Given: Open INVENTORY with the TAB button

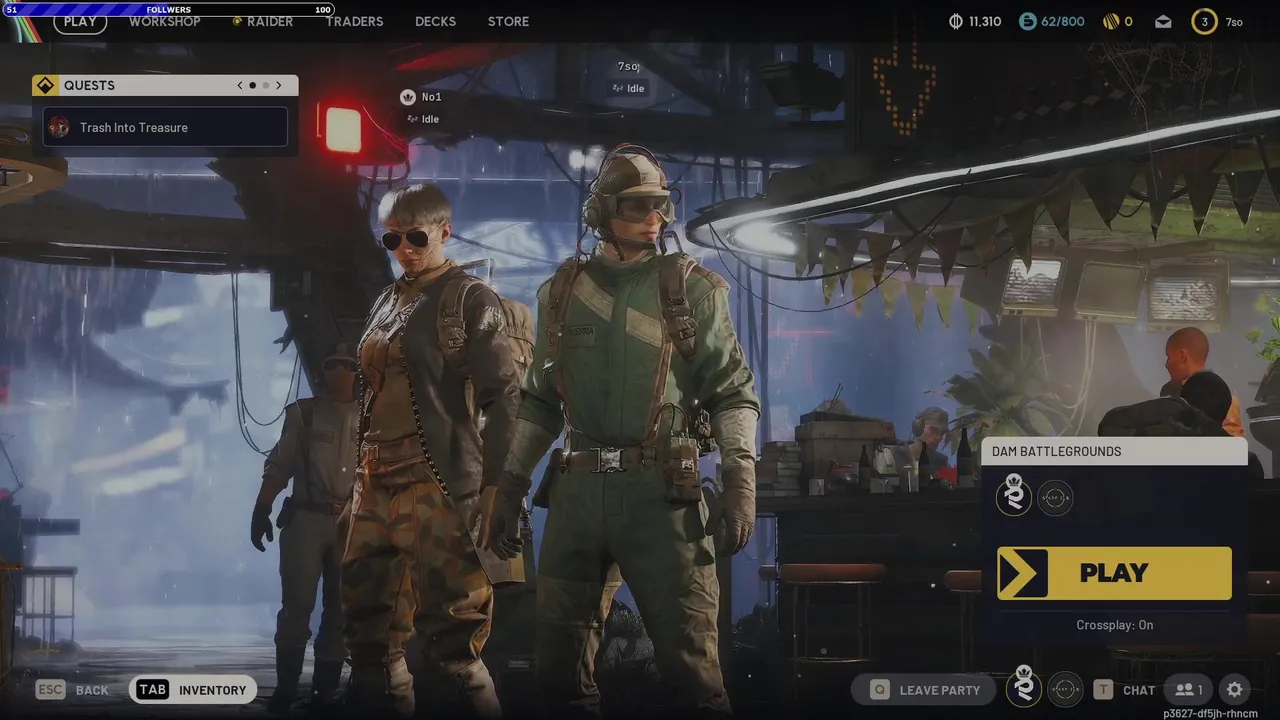Looking at the screenshot, I should 193,690.
